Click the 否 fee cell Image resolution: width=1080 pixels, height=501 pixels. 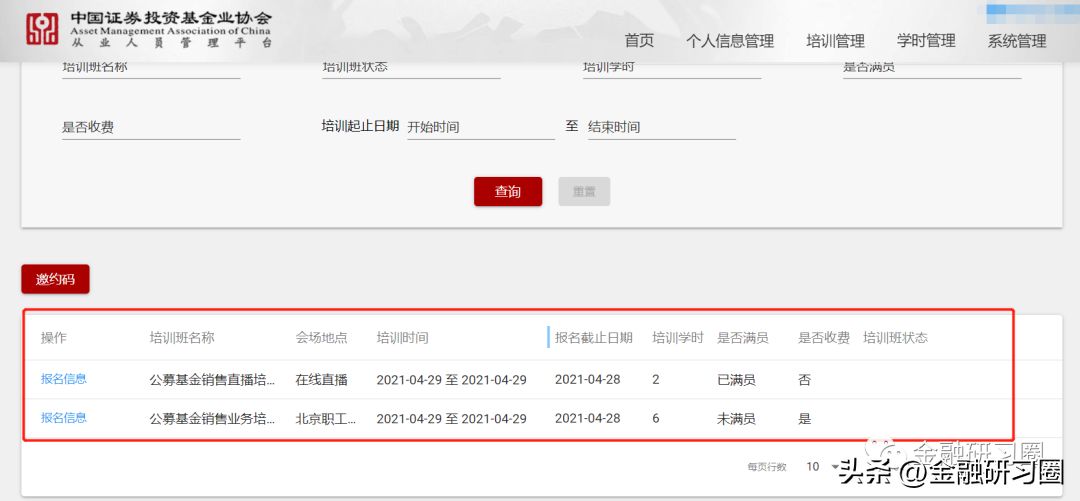804,380
